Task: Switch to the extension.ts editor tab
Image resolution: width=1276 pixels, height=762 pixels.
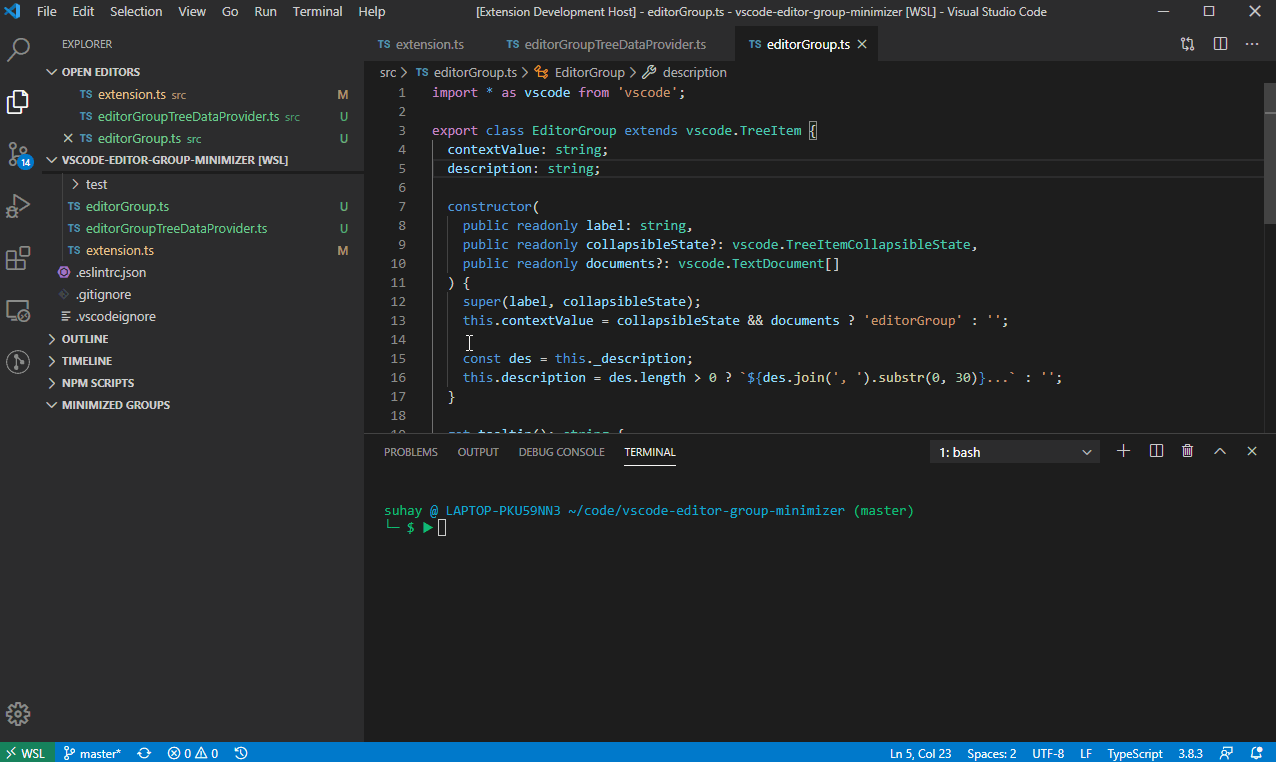Action: tap(421, 44)
